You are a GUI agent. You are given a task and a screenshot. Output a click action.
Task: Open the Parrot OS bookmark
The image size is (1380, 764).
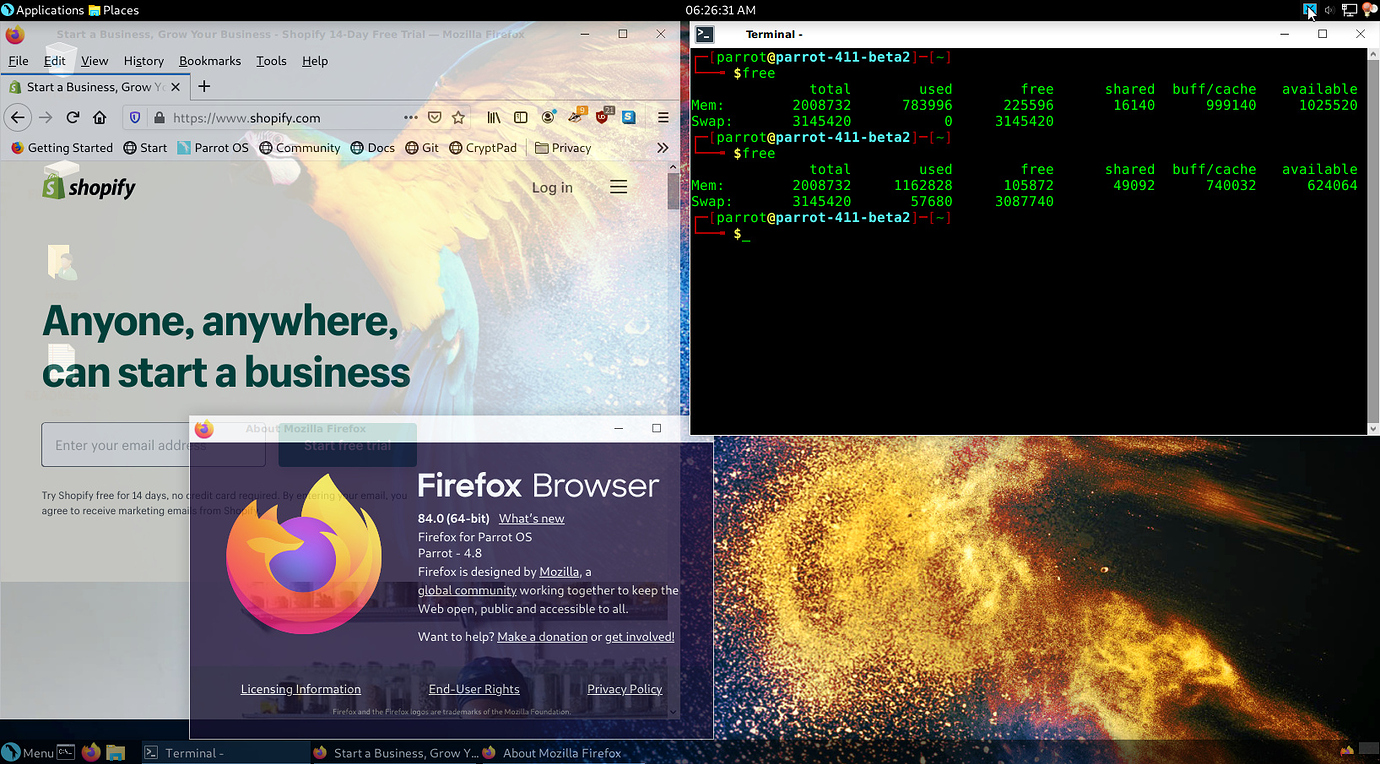(213, 147)
